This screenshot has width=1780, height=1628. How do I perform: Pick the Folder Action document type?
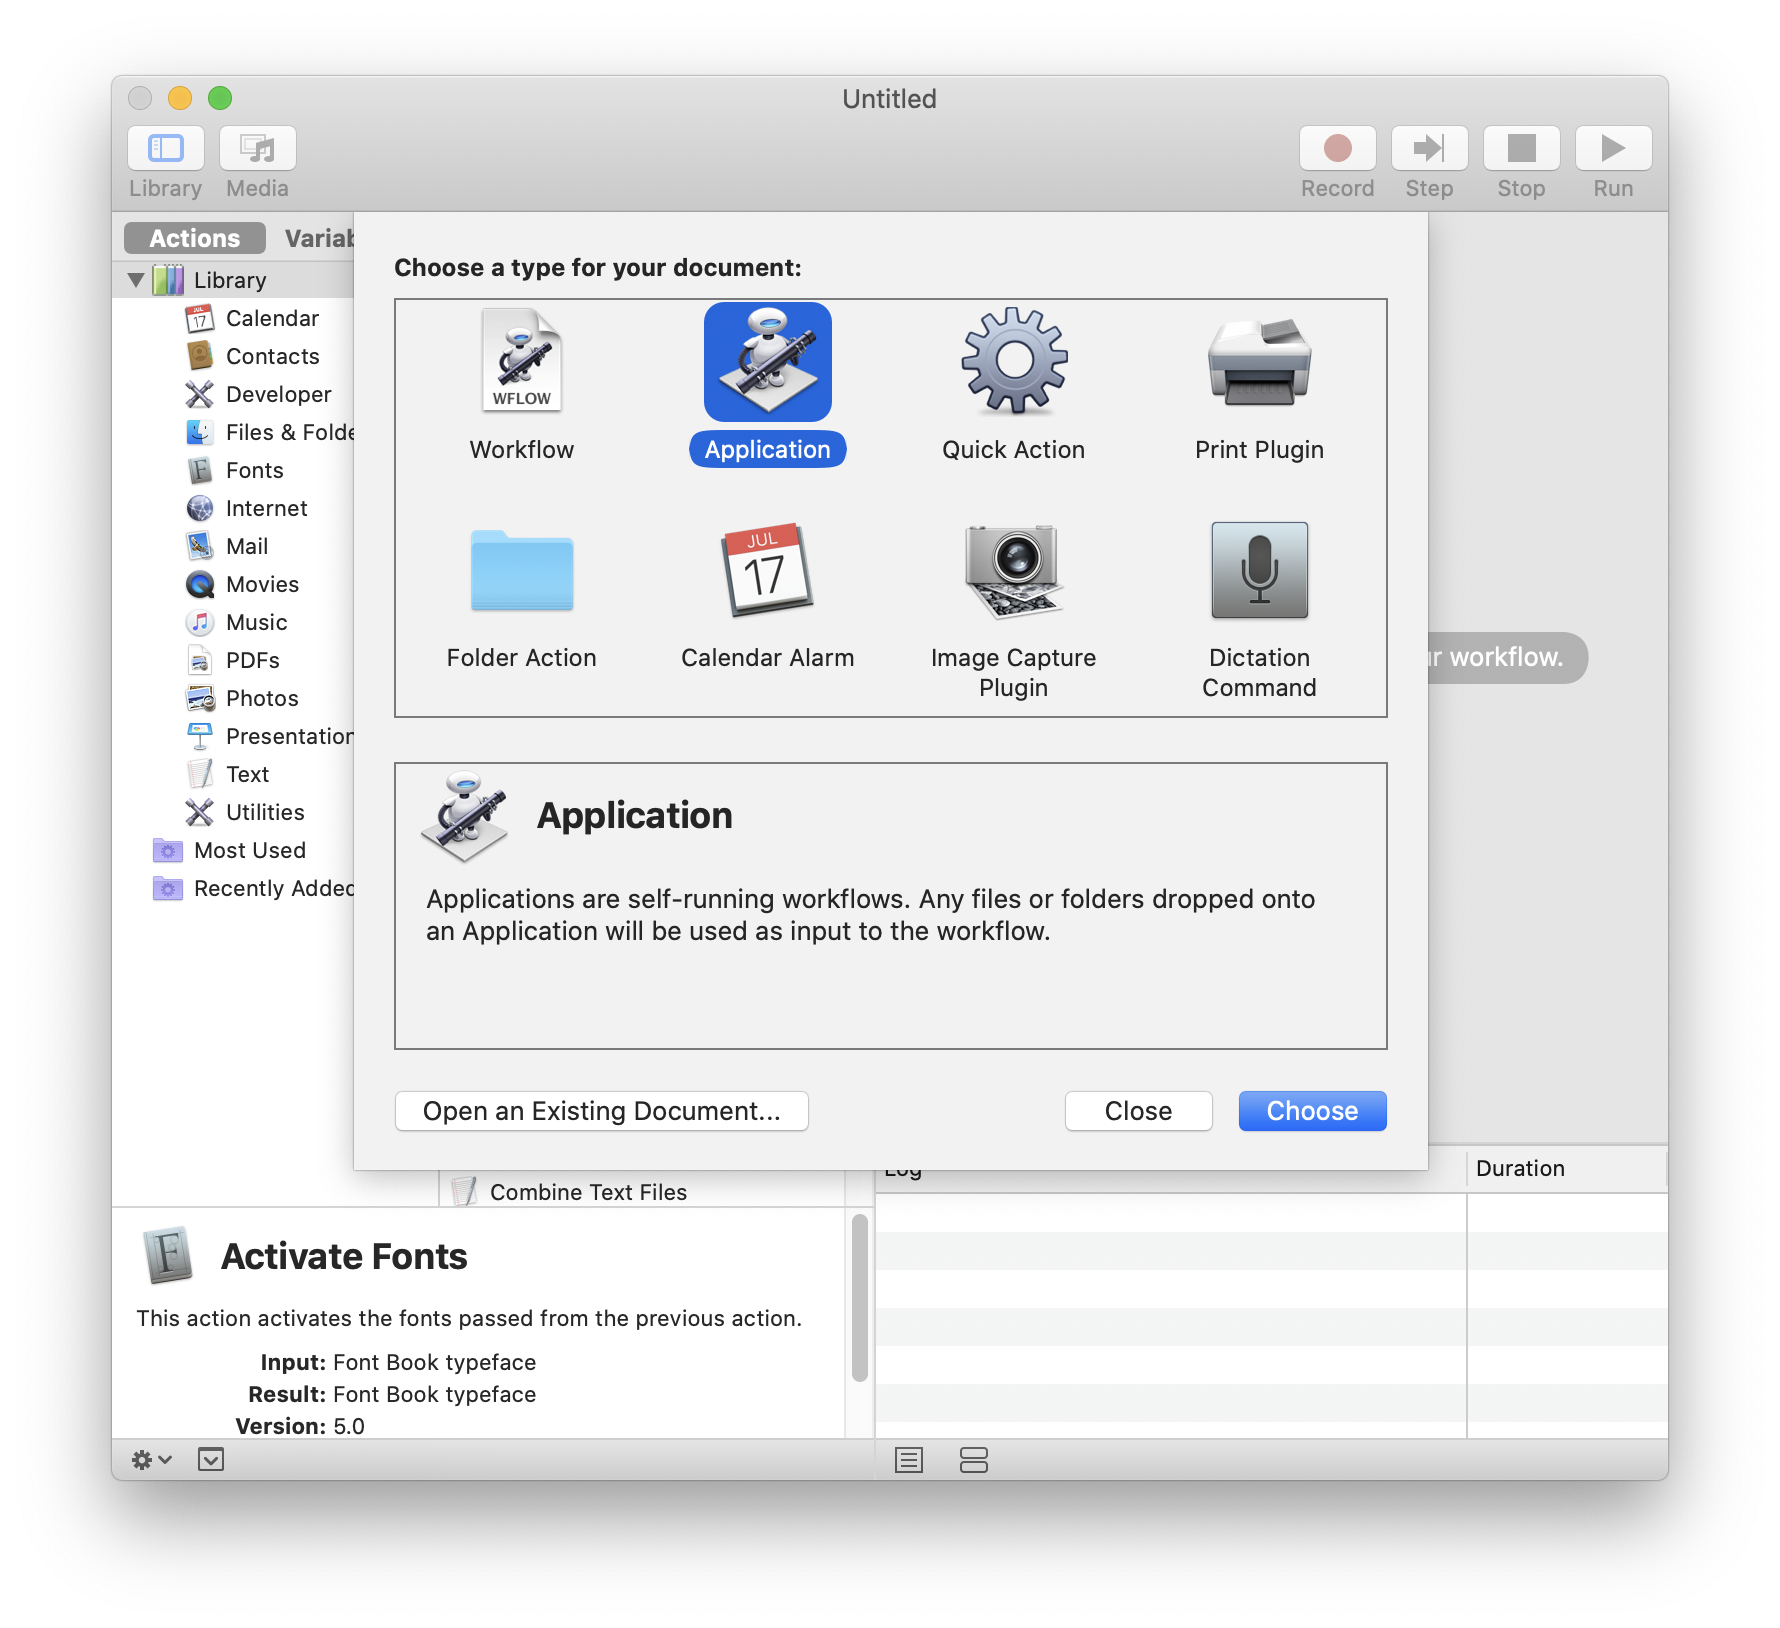click(521, 571)
